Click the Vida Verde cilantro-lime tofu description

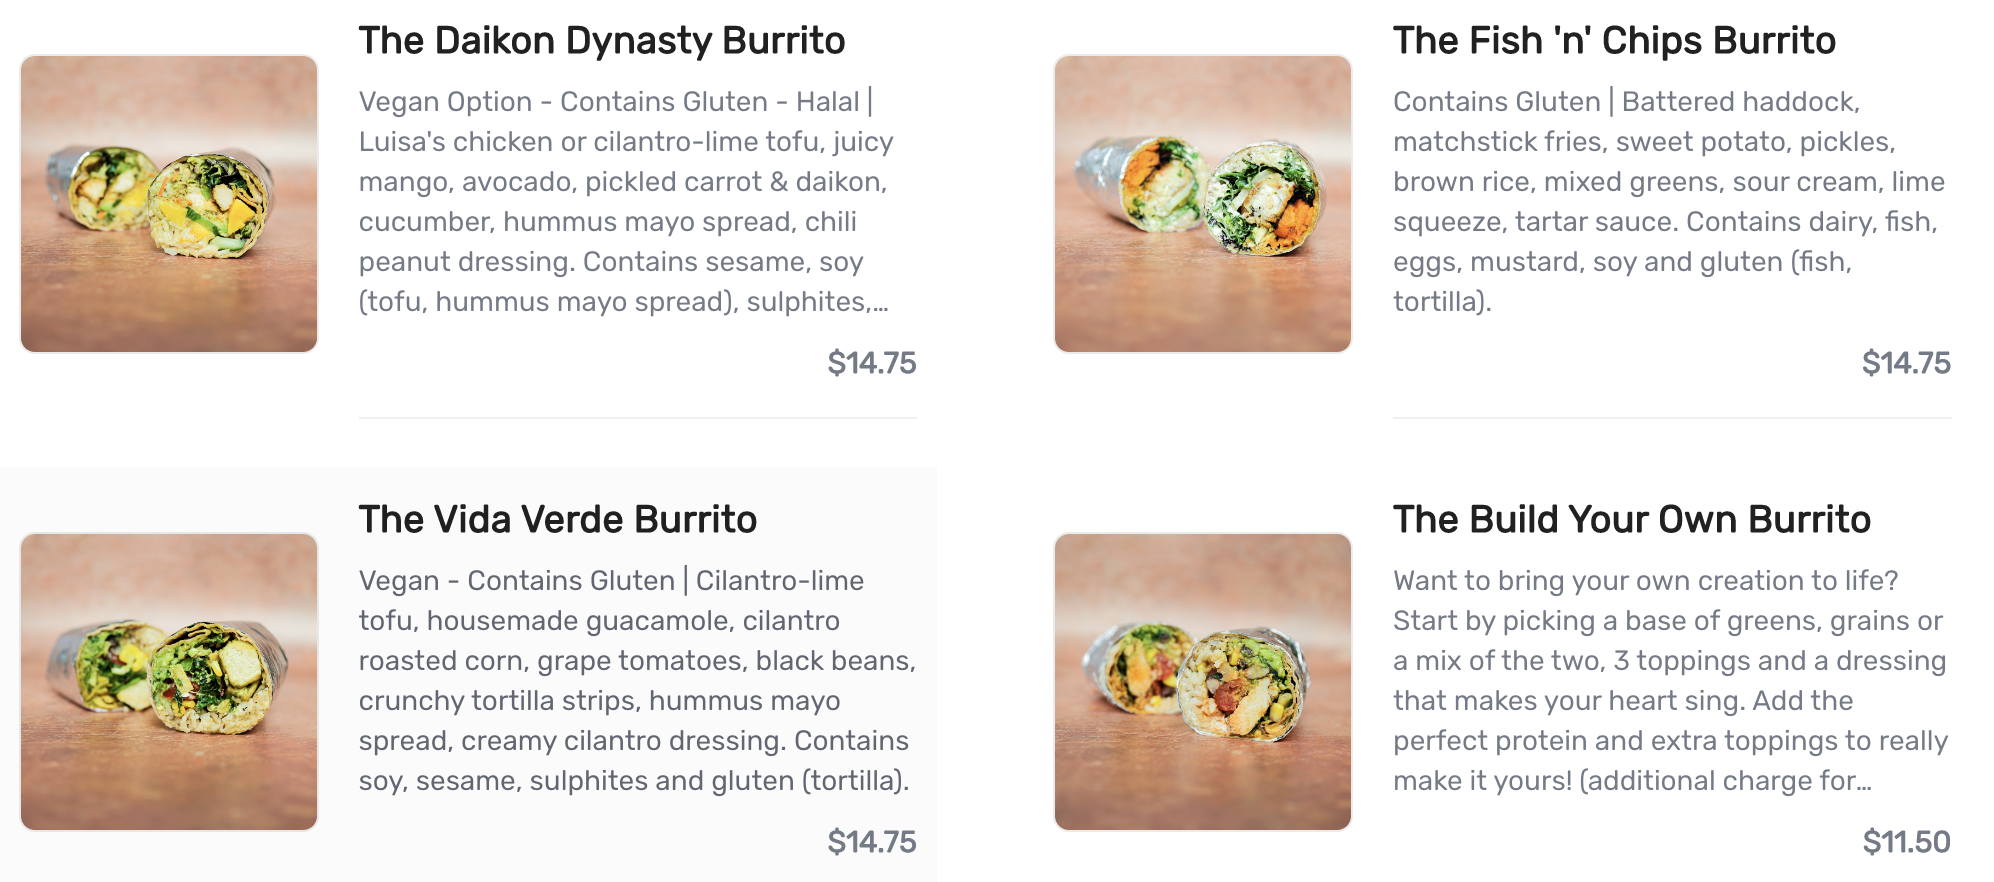coord(635,681)
